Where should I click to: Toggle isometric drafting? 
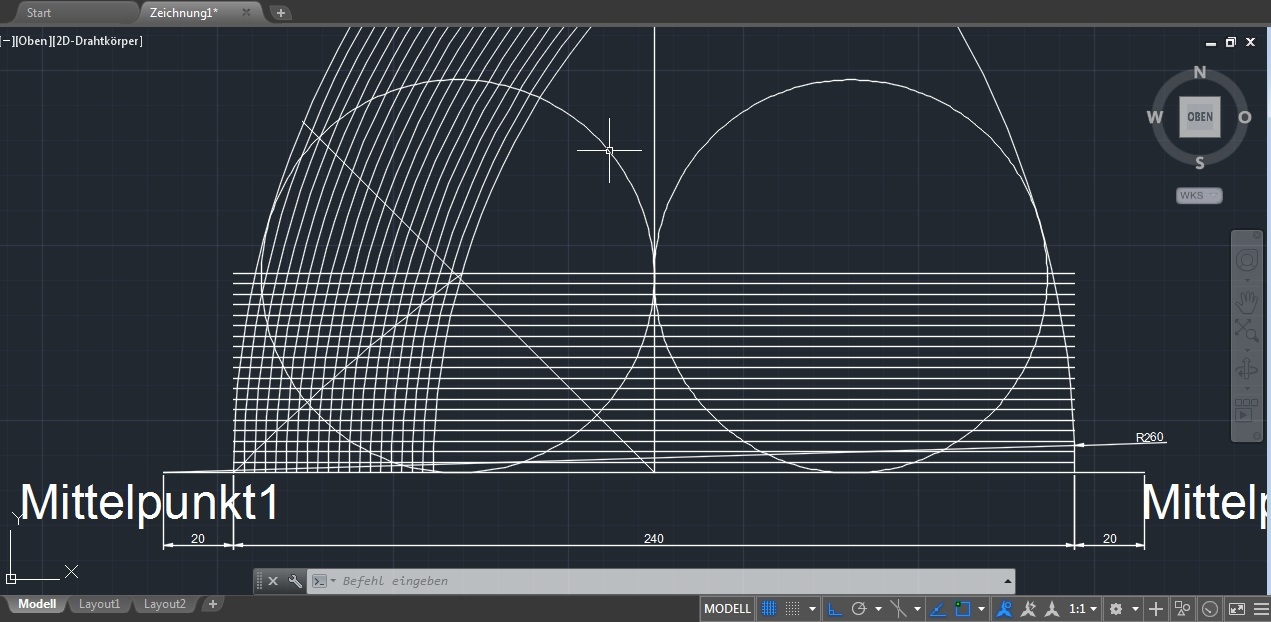coord(899,608)
